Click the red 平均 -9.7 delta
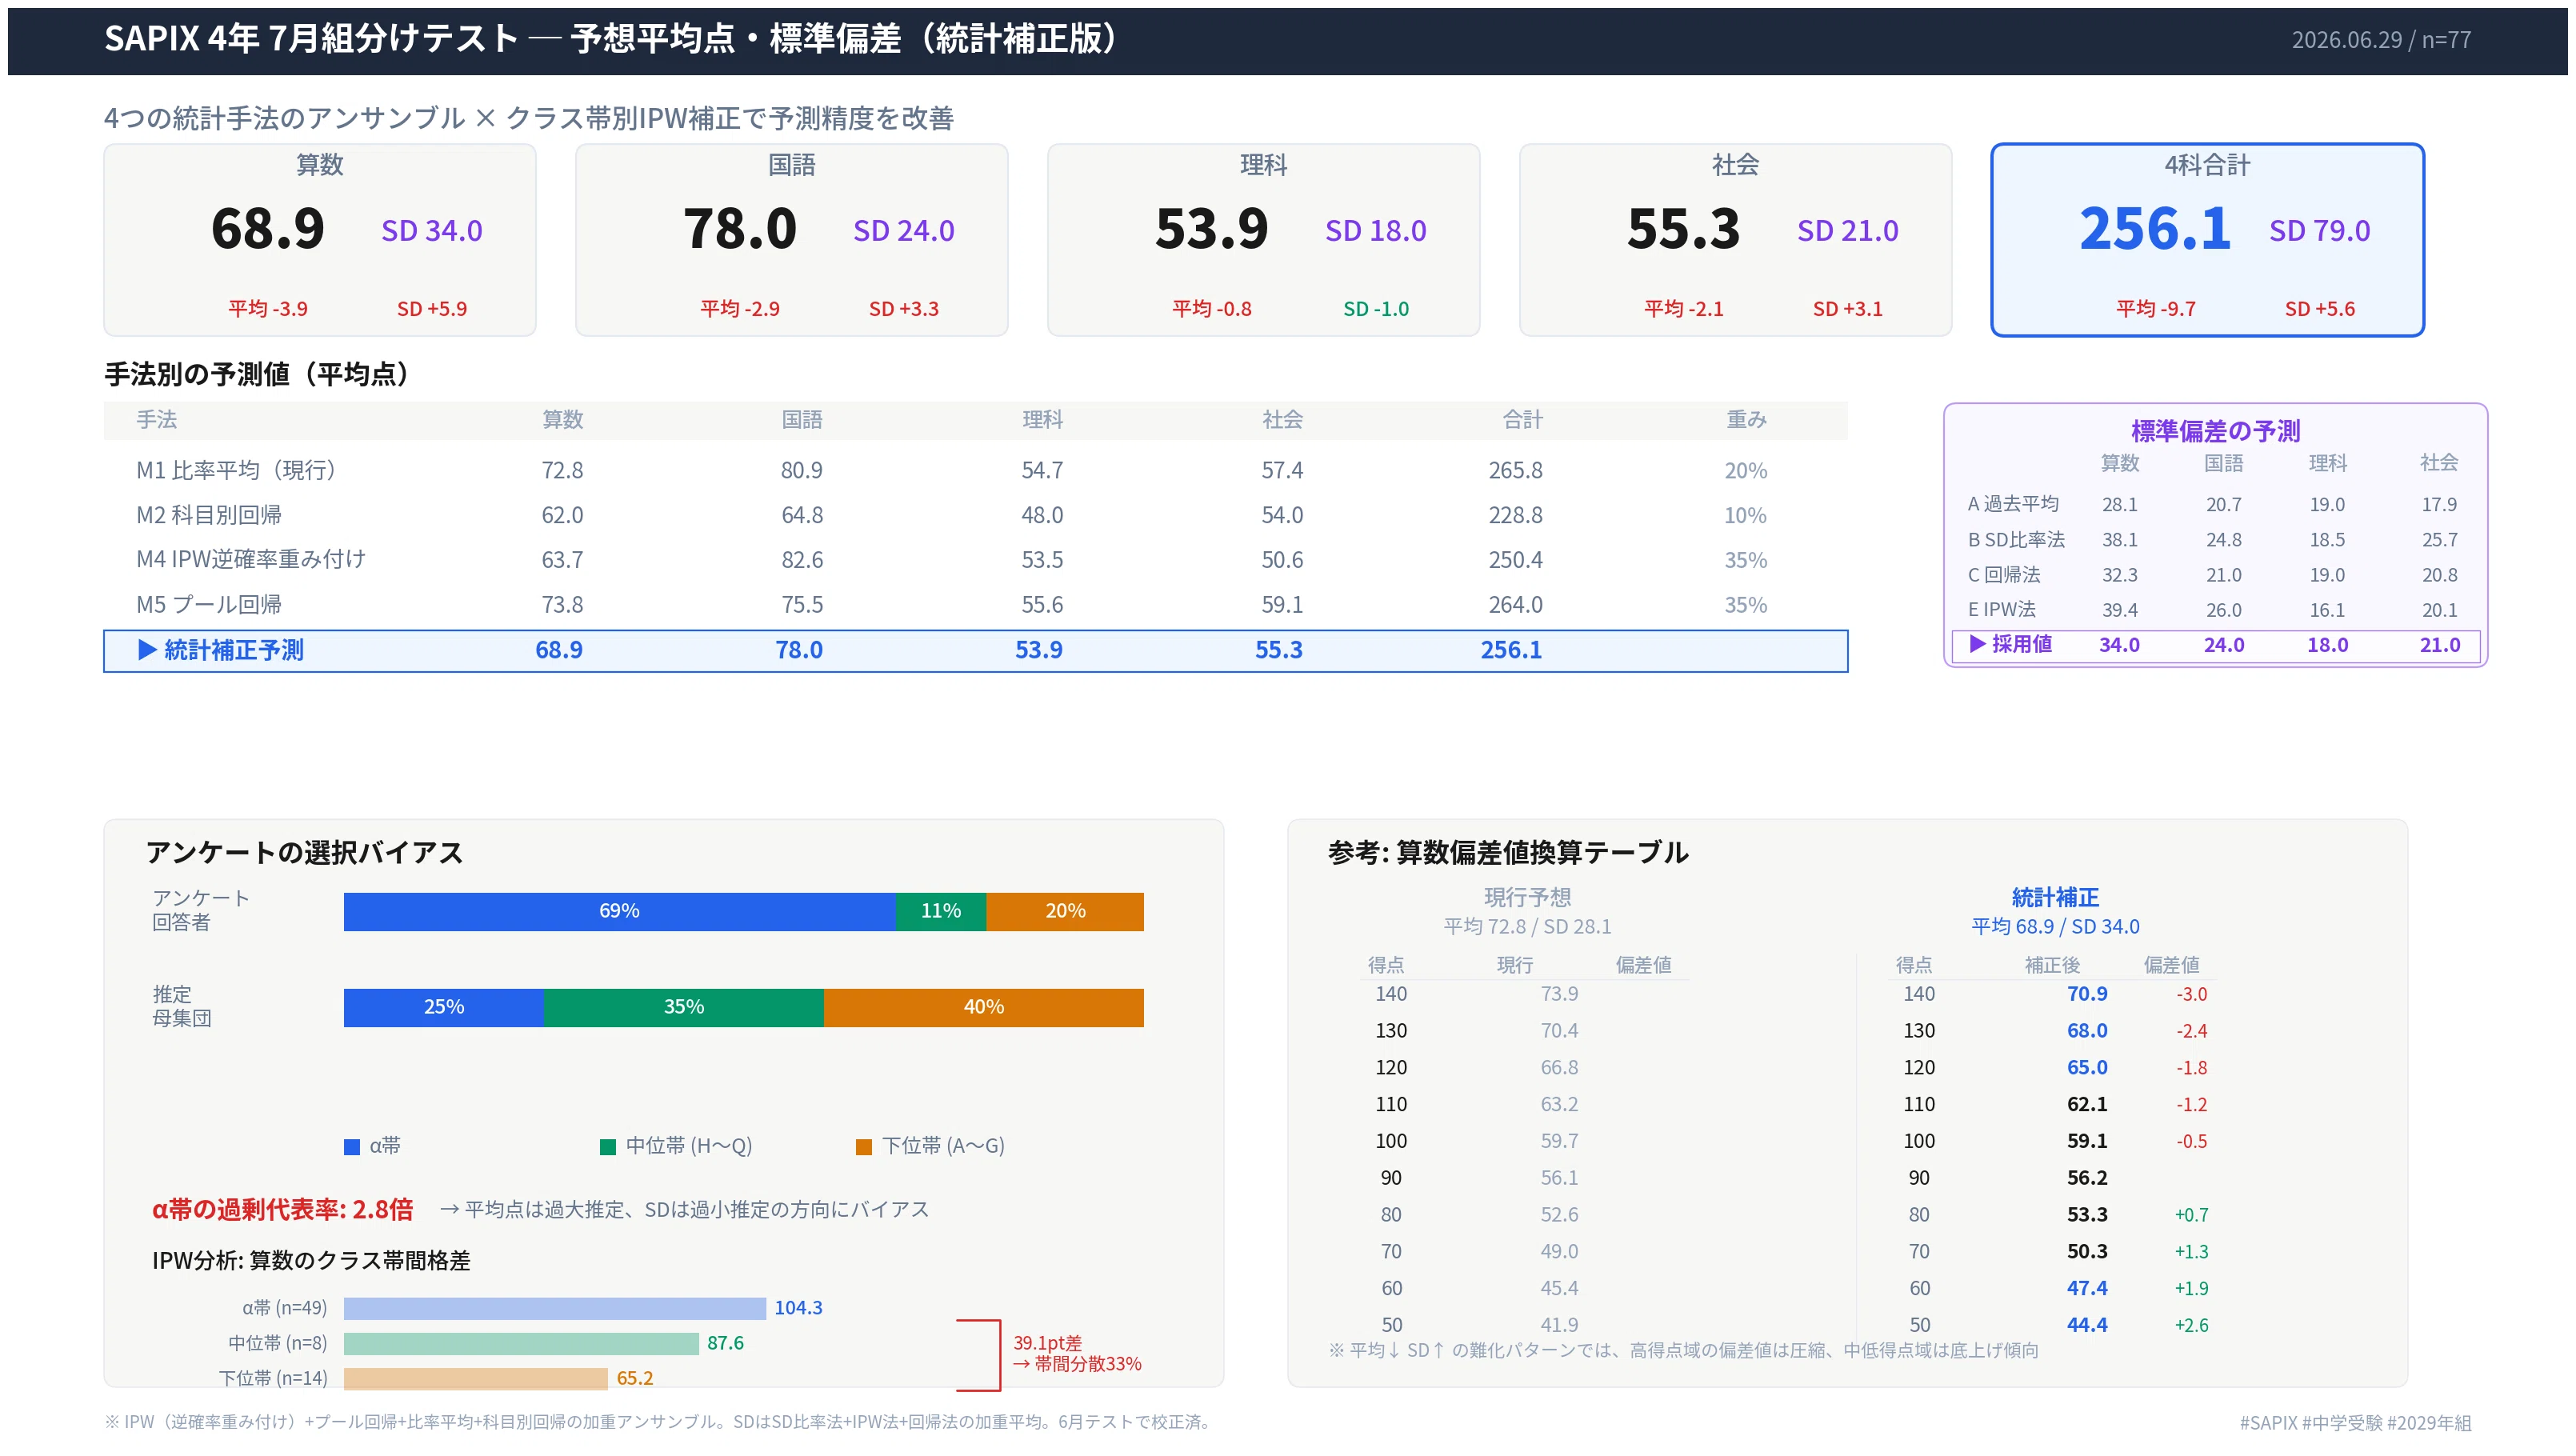Image resolution: width=2576 pixels, height=1456 pixels. pyautogui.click(x=2156, y=309)
